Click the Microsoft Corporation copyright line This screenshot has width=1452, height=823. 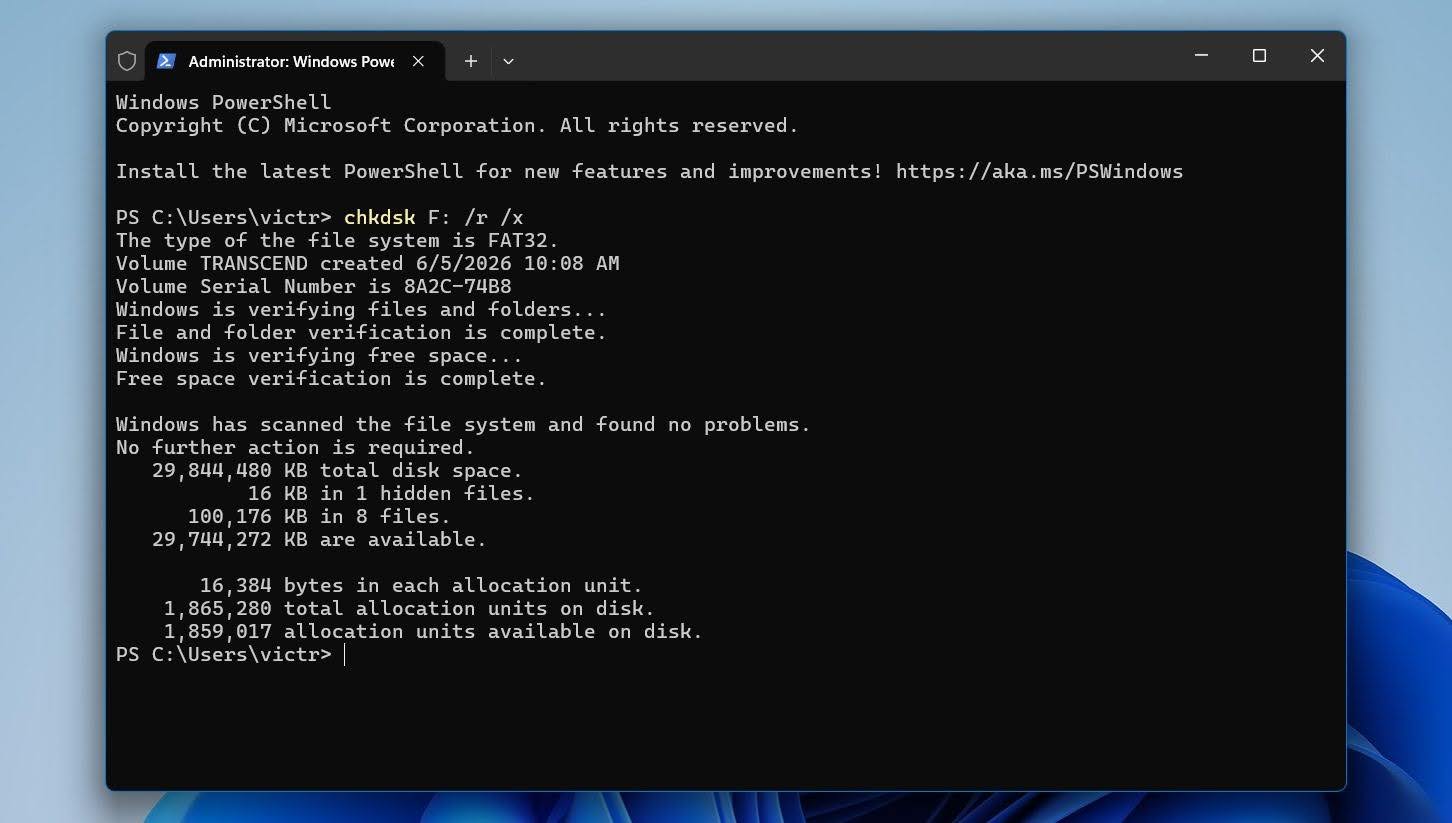[457, 125]
